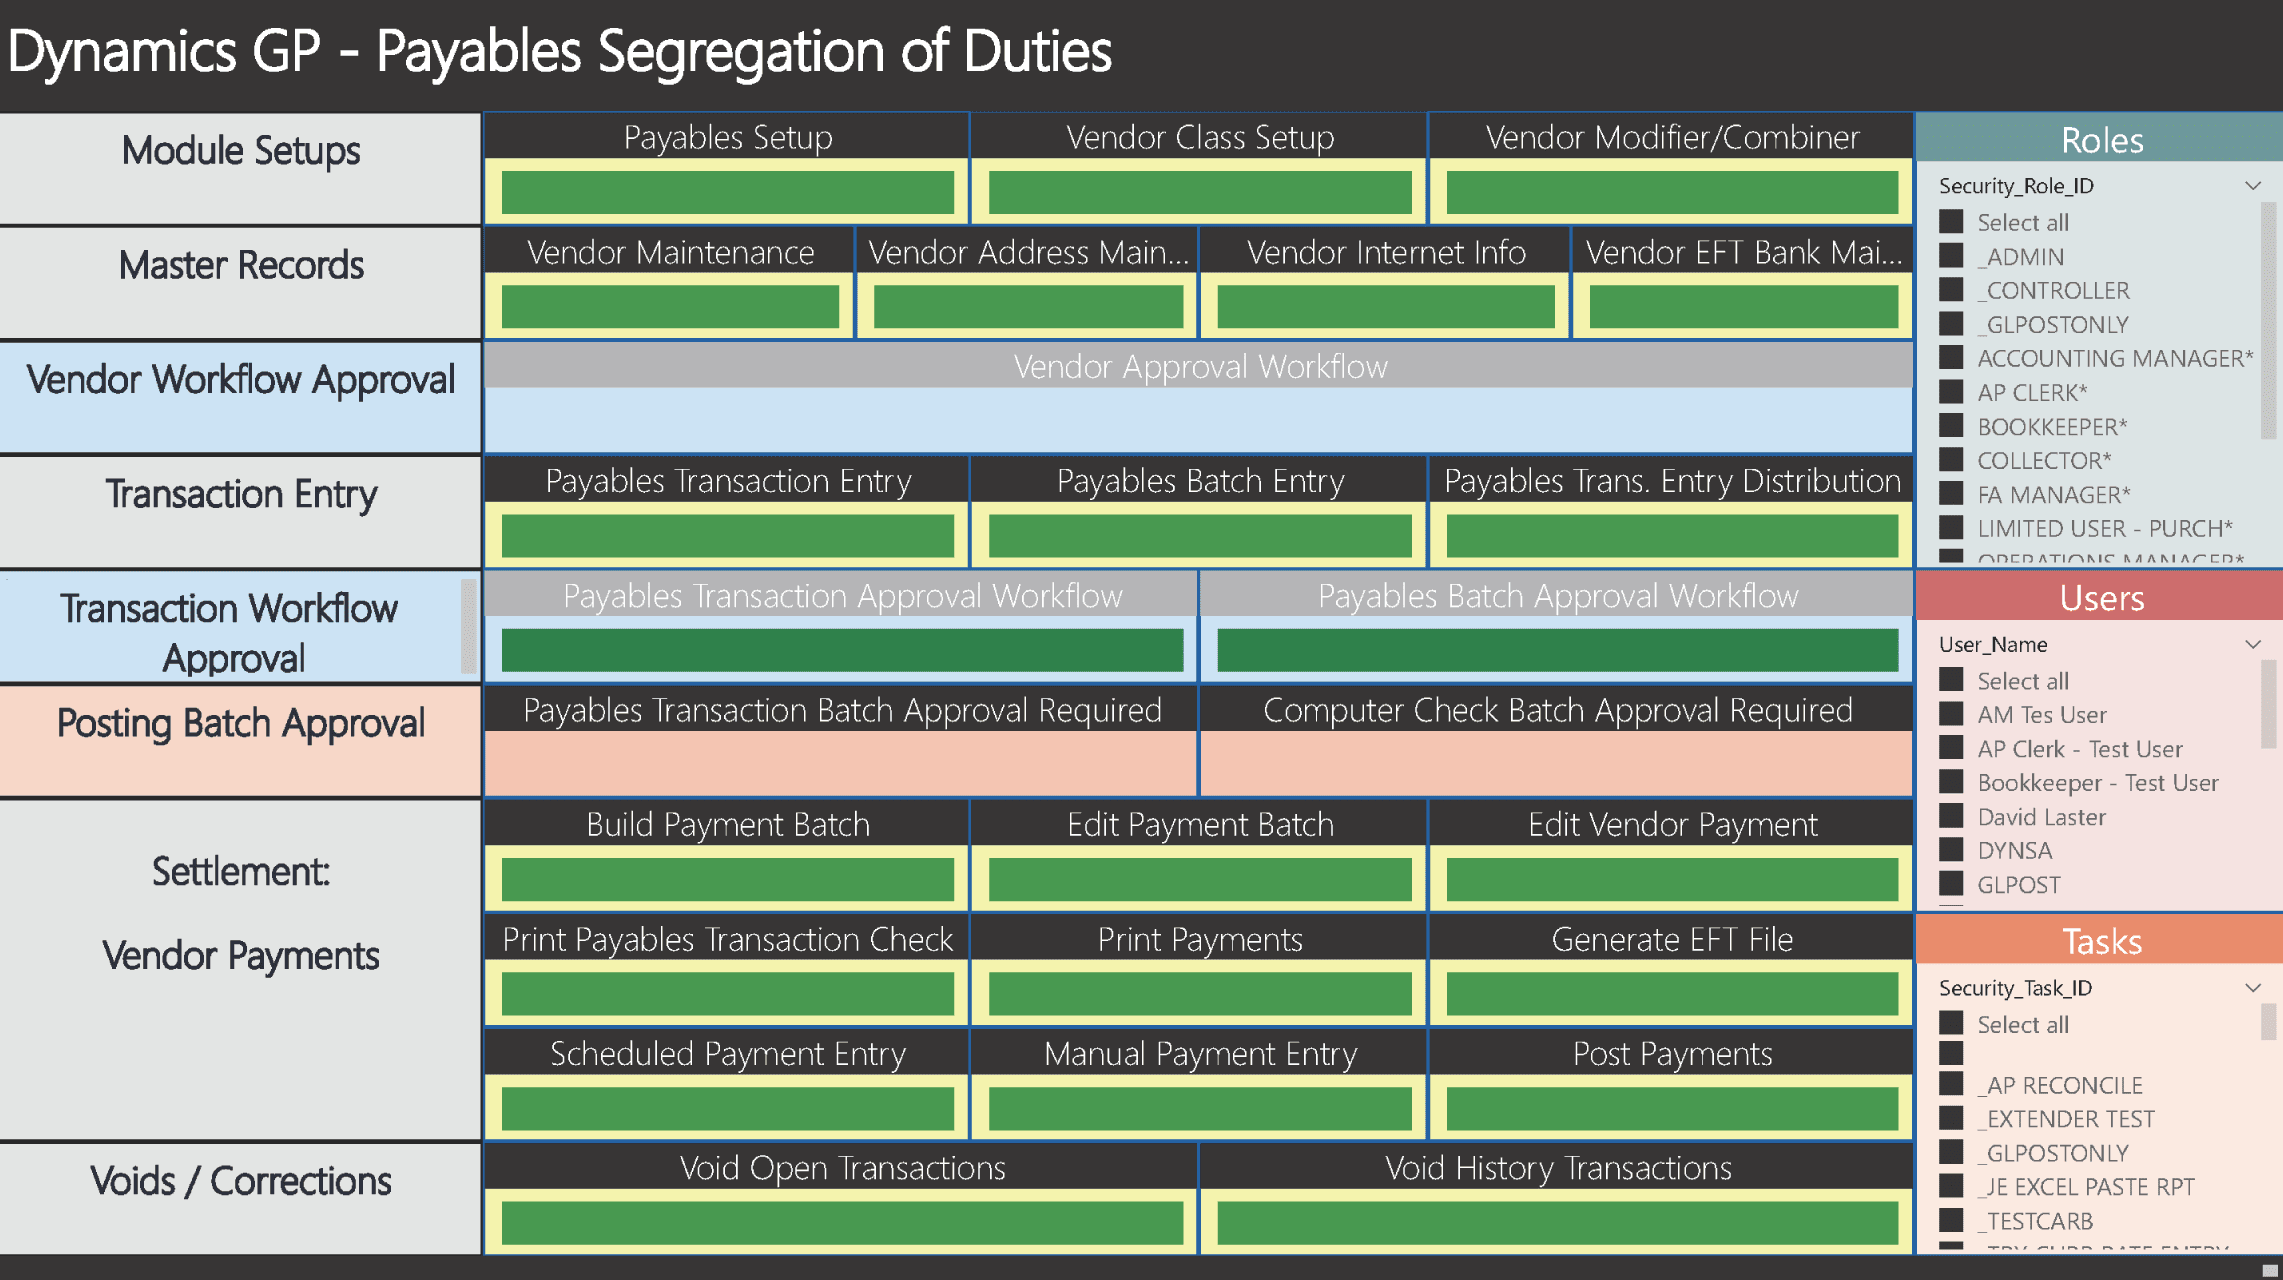The image size is (2283, 1280).
Task: Open the User_Name slicer dropdown arrow
Action: click(2252, 645)
